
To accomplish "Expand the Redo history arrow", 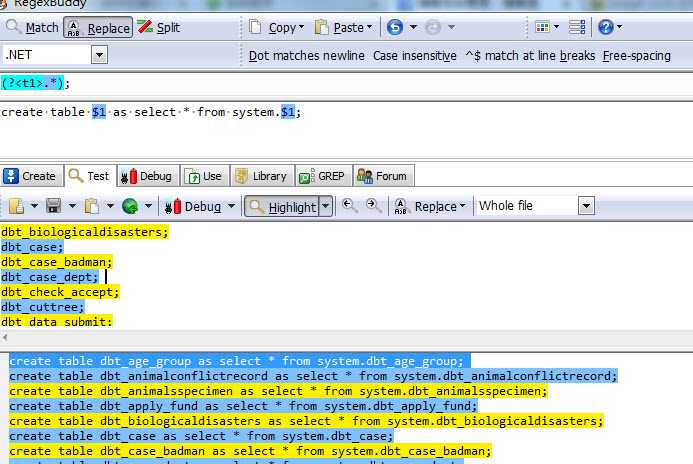I will (x=451, y=27).
